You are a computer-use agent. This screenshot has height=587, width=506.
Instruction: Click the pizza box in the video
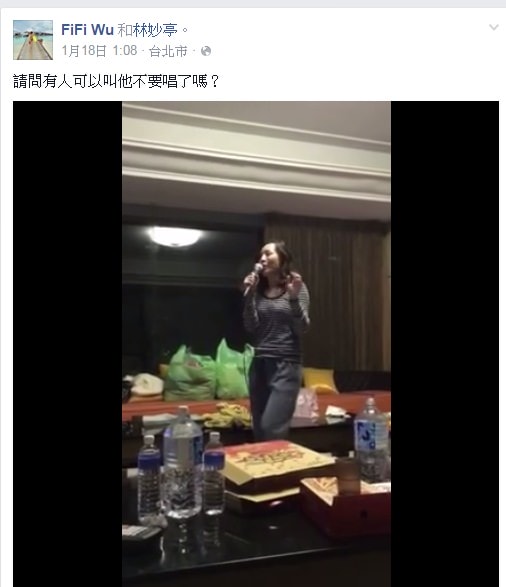click(x=277, y=461)
